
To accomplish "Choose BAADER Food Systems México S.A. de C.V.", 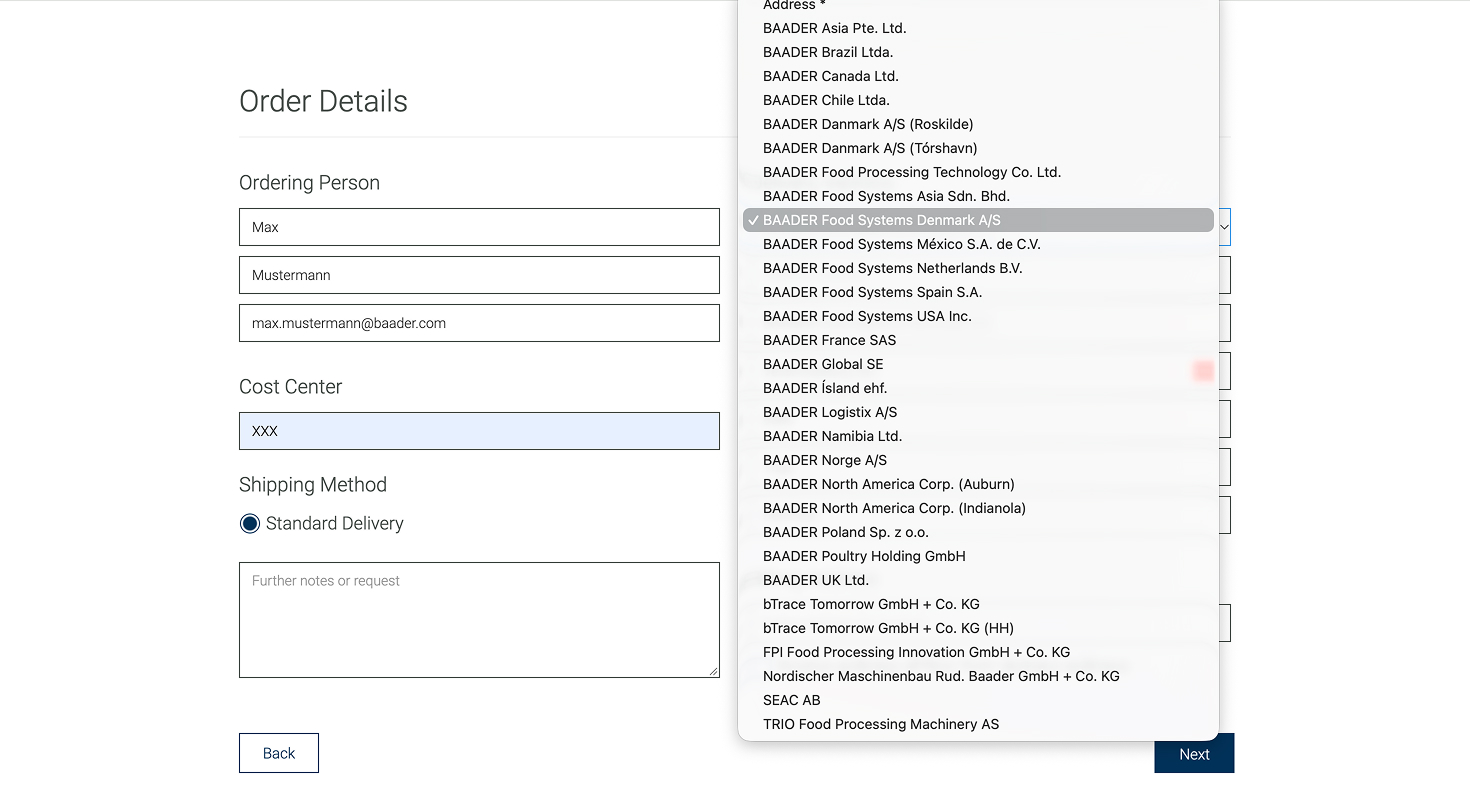I will [978, 244].
